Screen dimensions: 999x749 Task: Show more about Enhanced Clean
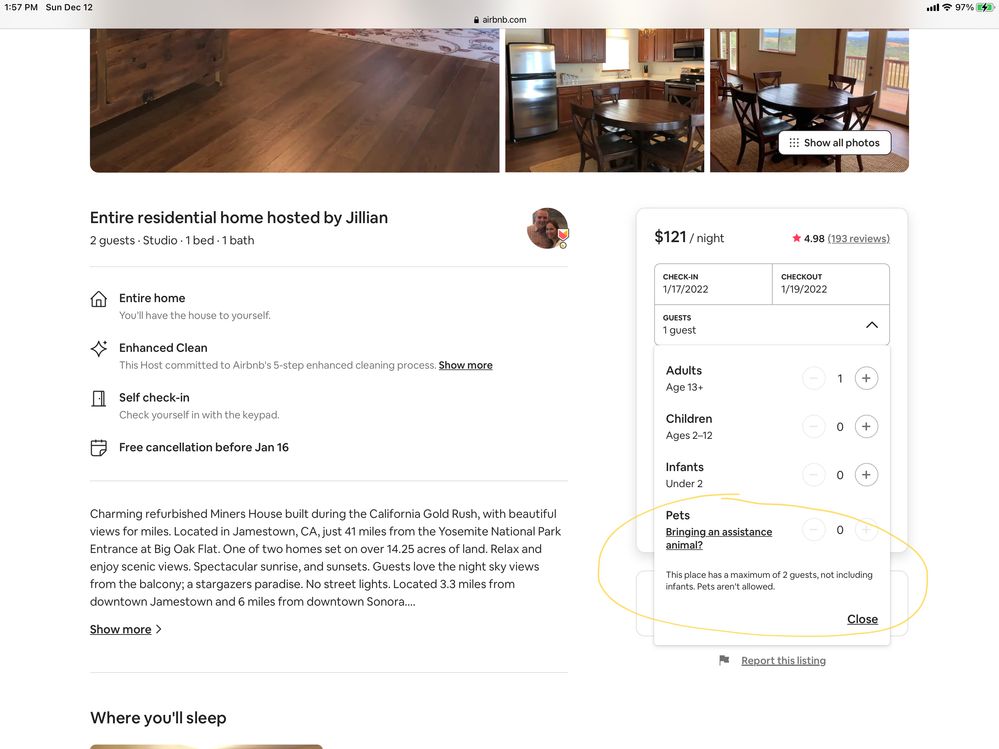point(465,366)
